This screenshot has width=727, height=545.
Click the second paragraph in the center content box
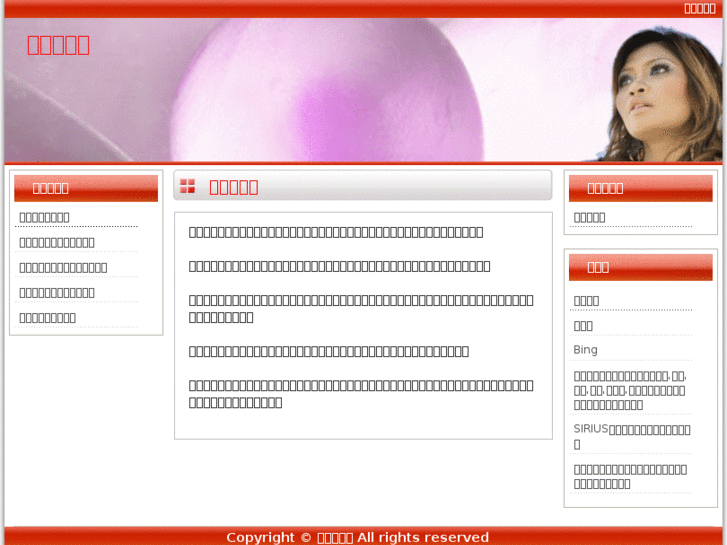339,266
